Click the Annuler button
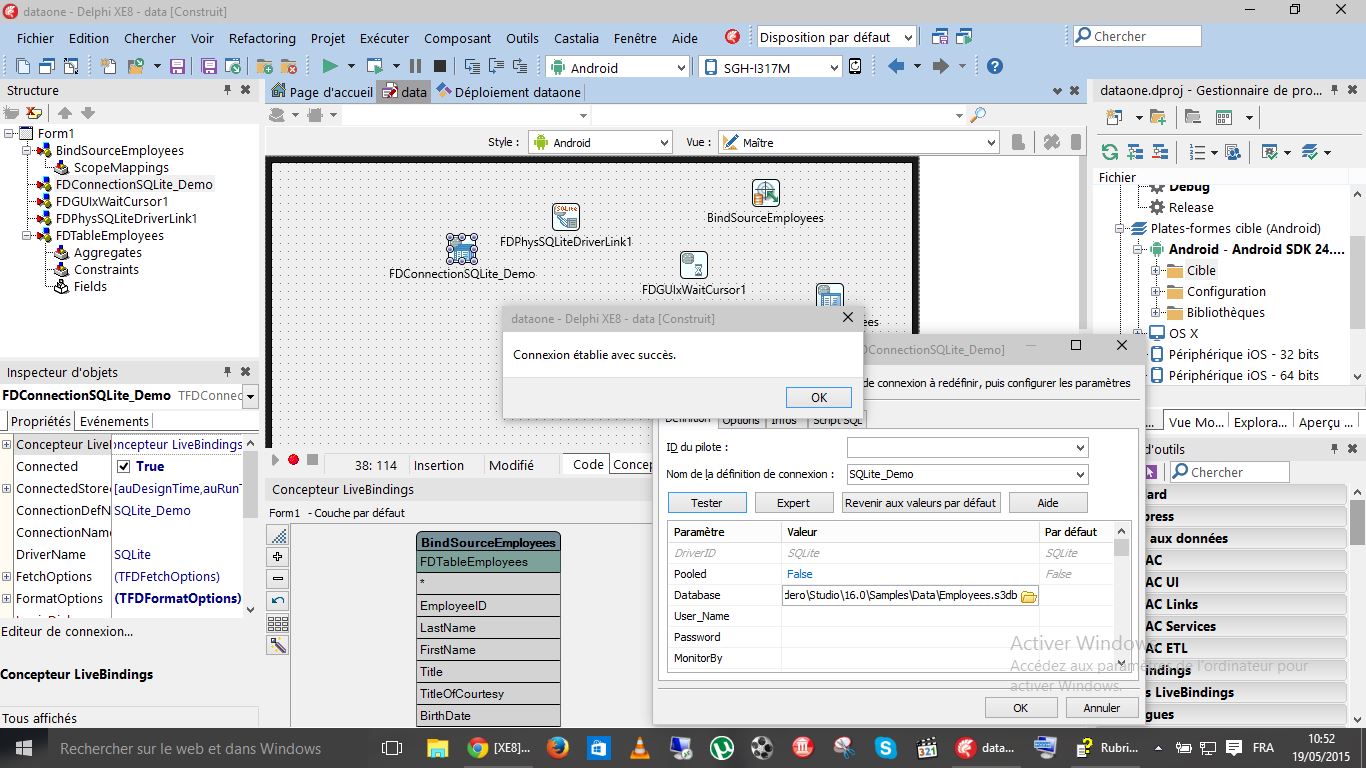Screen dimensions: 1366x768 pyautogui.click(x=1101, y=707)
